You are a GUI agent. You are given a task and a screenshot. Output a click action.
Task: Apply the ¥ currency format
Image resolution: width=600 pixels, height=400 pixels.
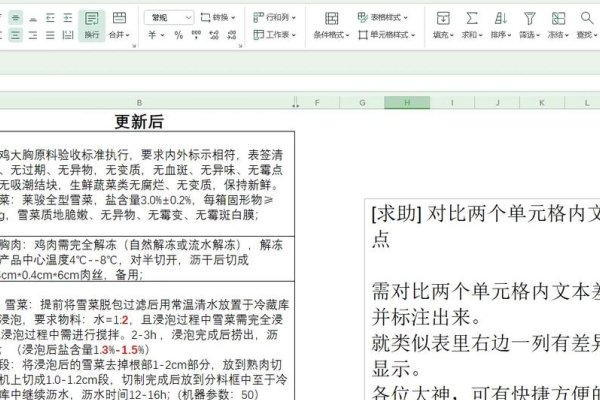[152, 35]
